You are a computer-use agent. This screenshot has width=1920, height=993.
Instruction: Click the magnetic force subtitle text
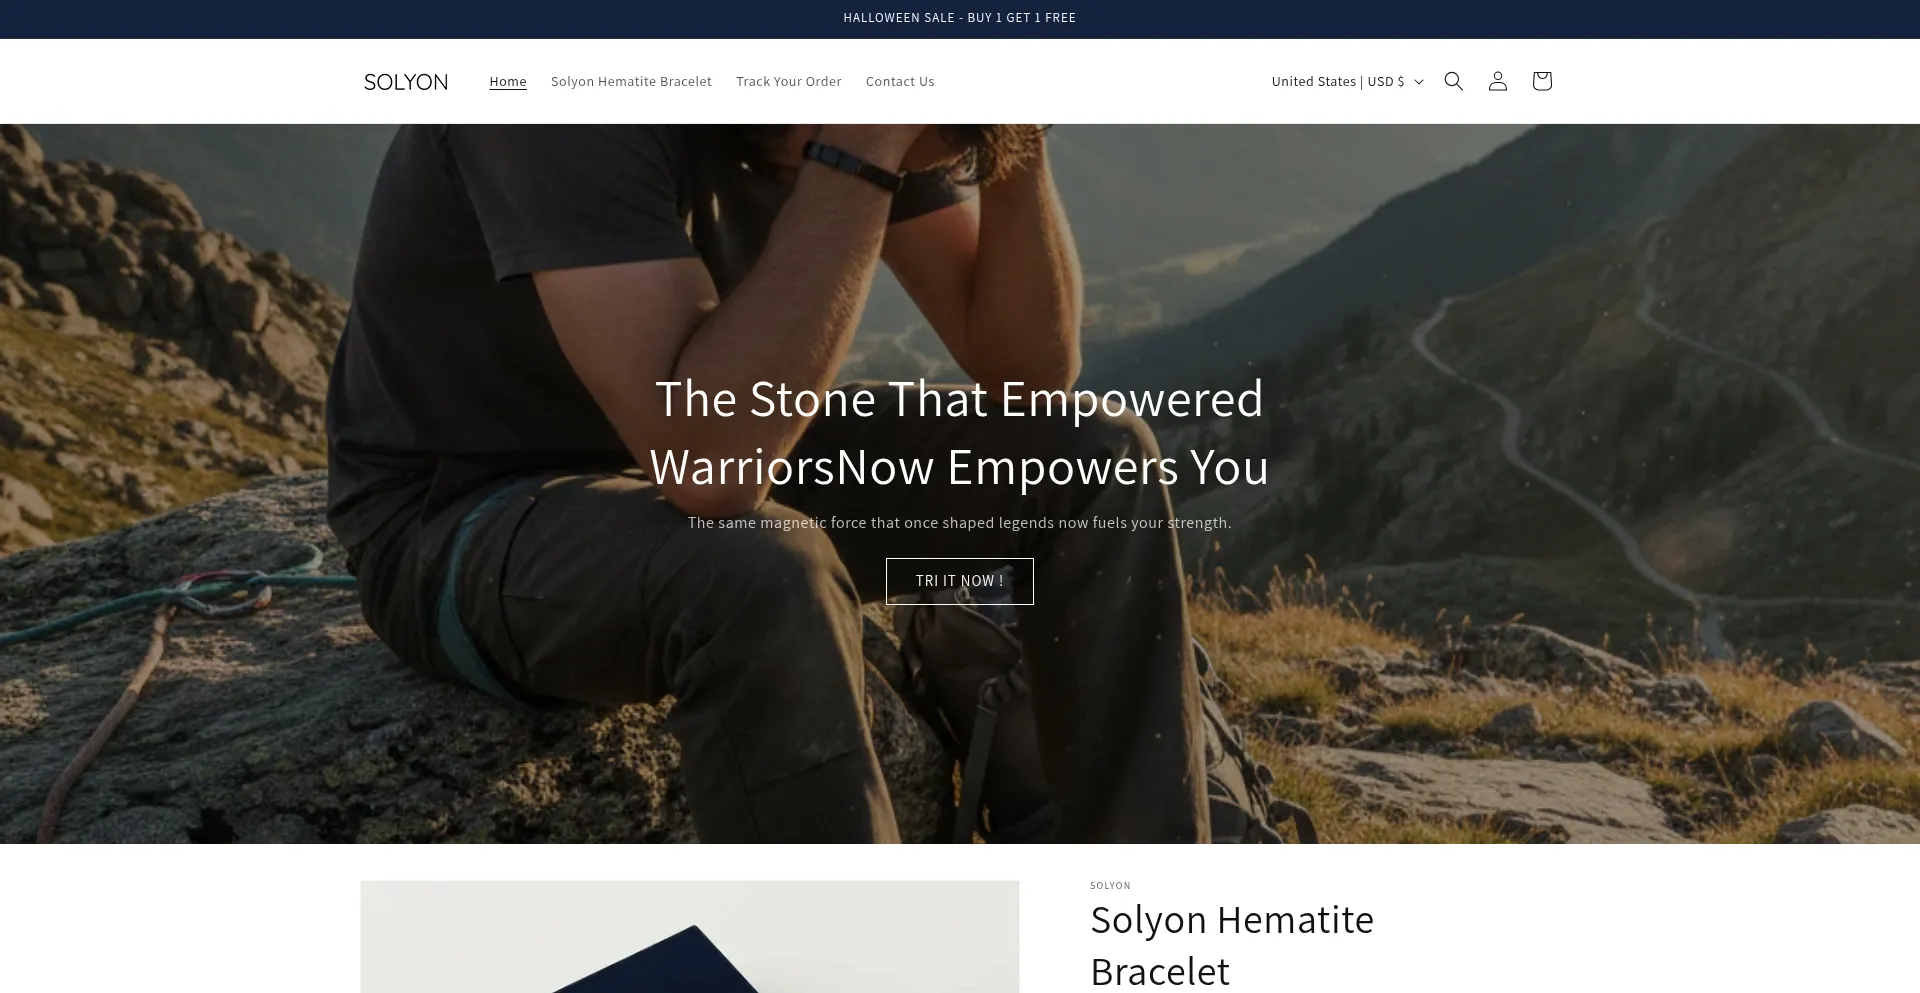[x=960, y=522]
